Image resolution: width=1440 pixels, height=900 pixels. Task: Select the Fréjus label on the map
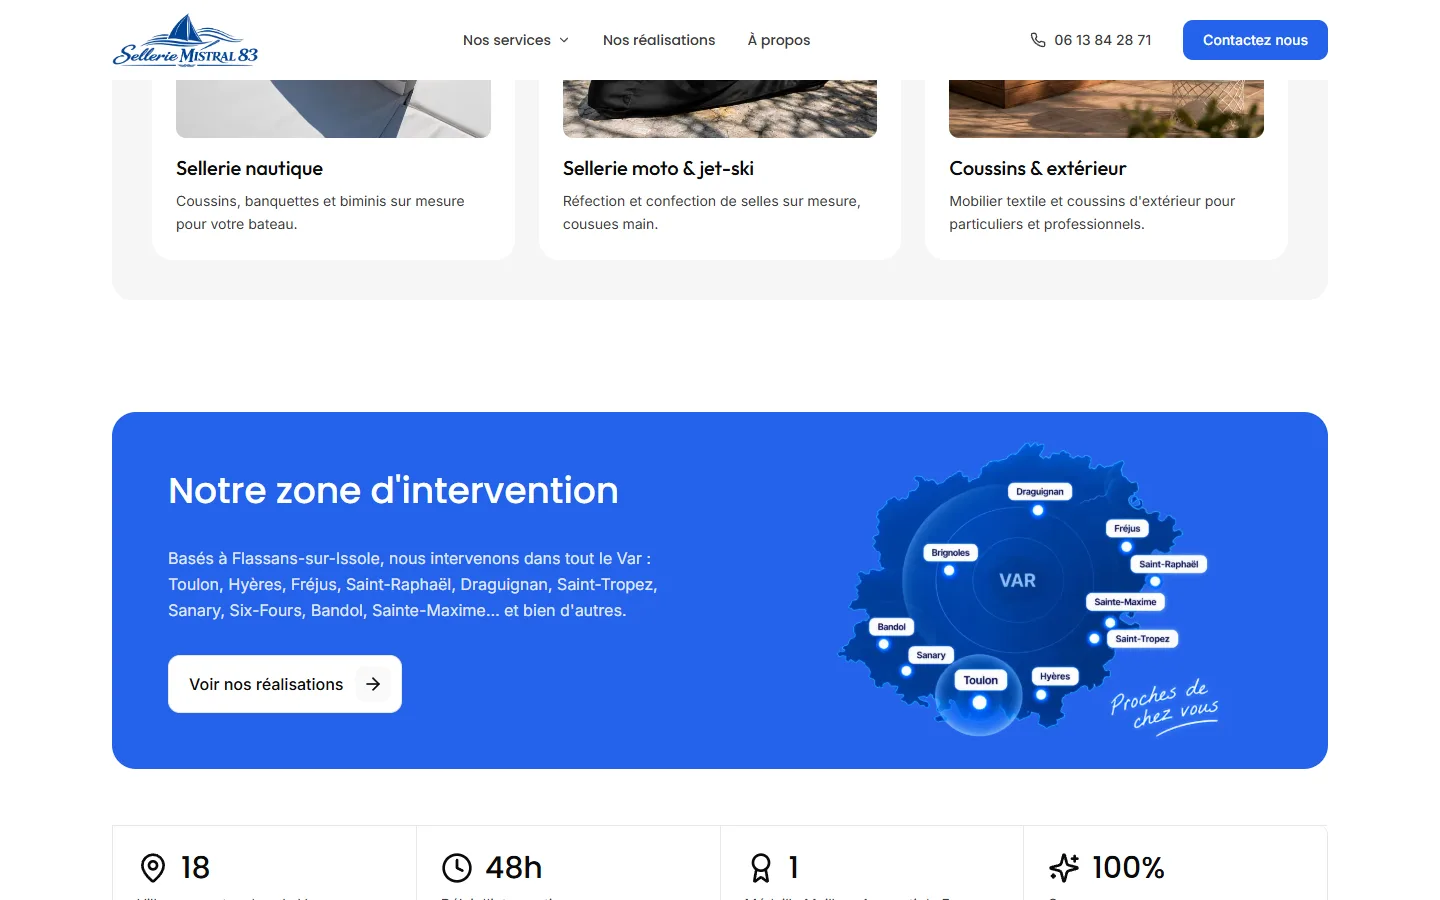1127,528
